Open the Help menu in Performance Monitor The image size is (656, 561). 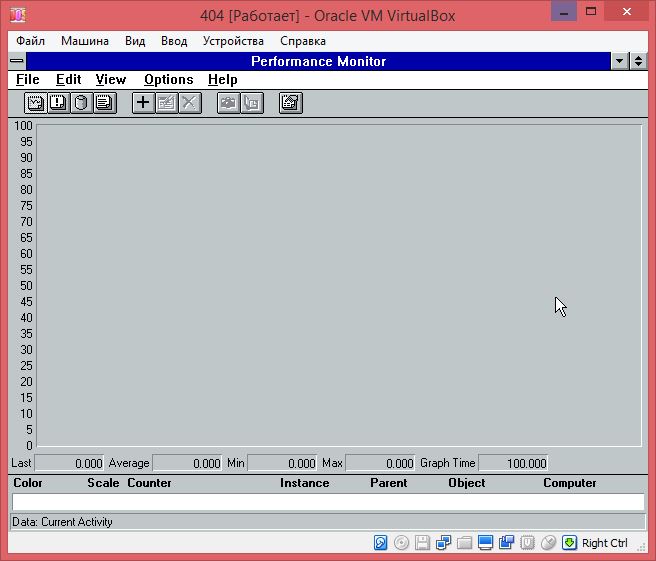(x=223, y=79)
